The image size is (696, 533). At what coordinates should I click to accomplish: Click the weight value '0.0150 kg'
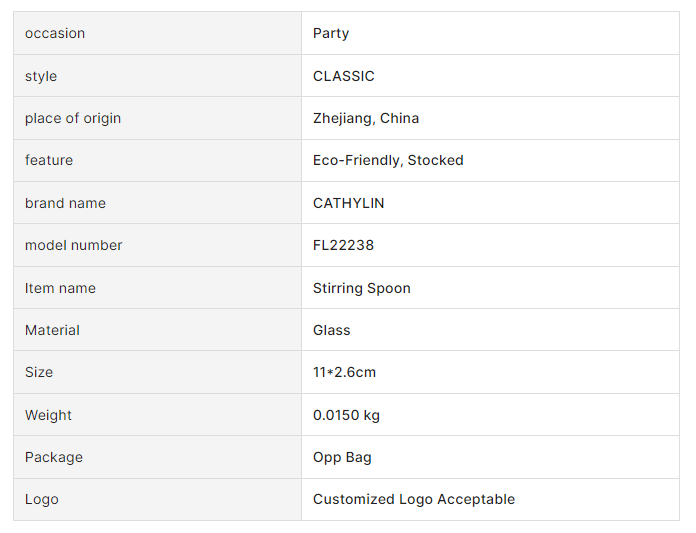click(346, 415)
